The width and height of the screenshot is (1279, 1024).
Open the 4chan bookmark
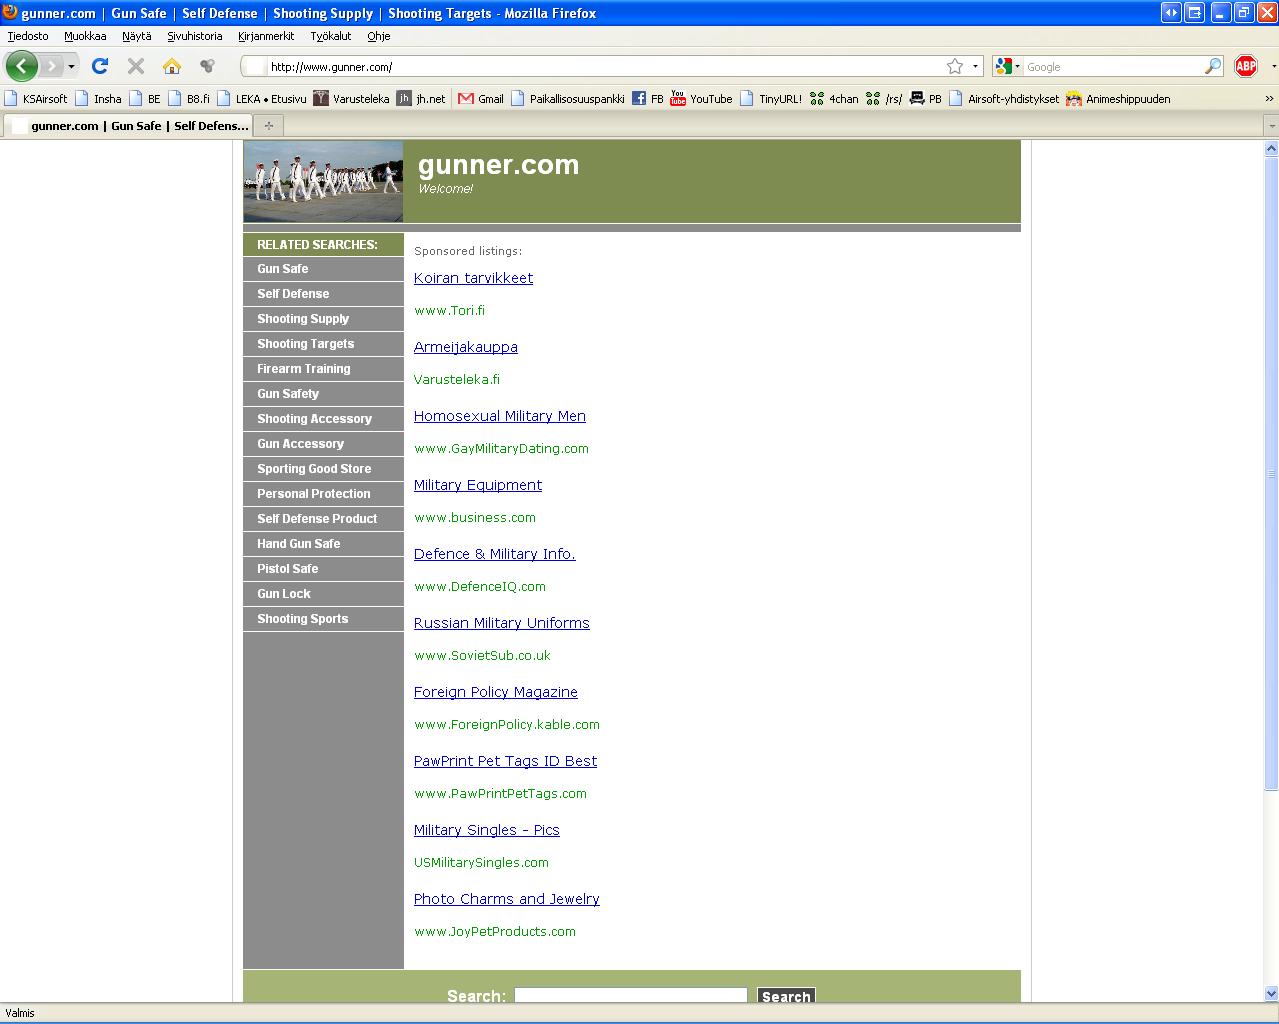click(834, 99)
